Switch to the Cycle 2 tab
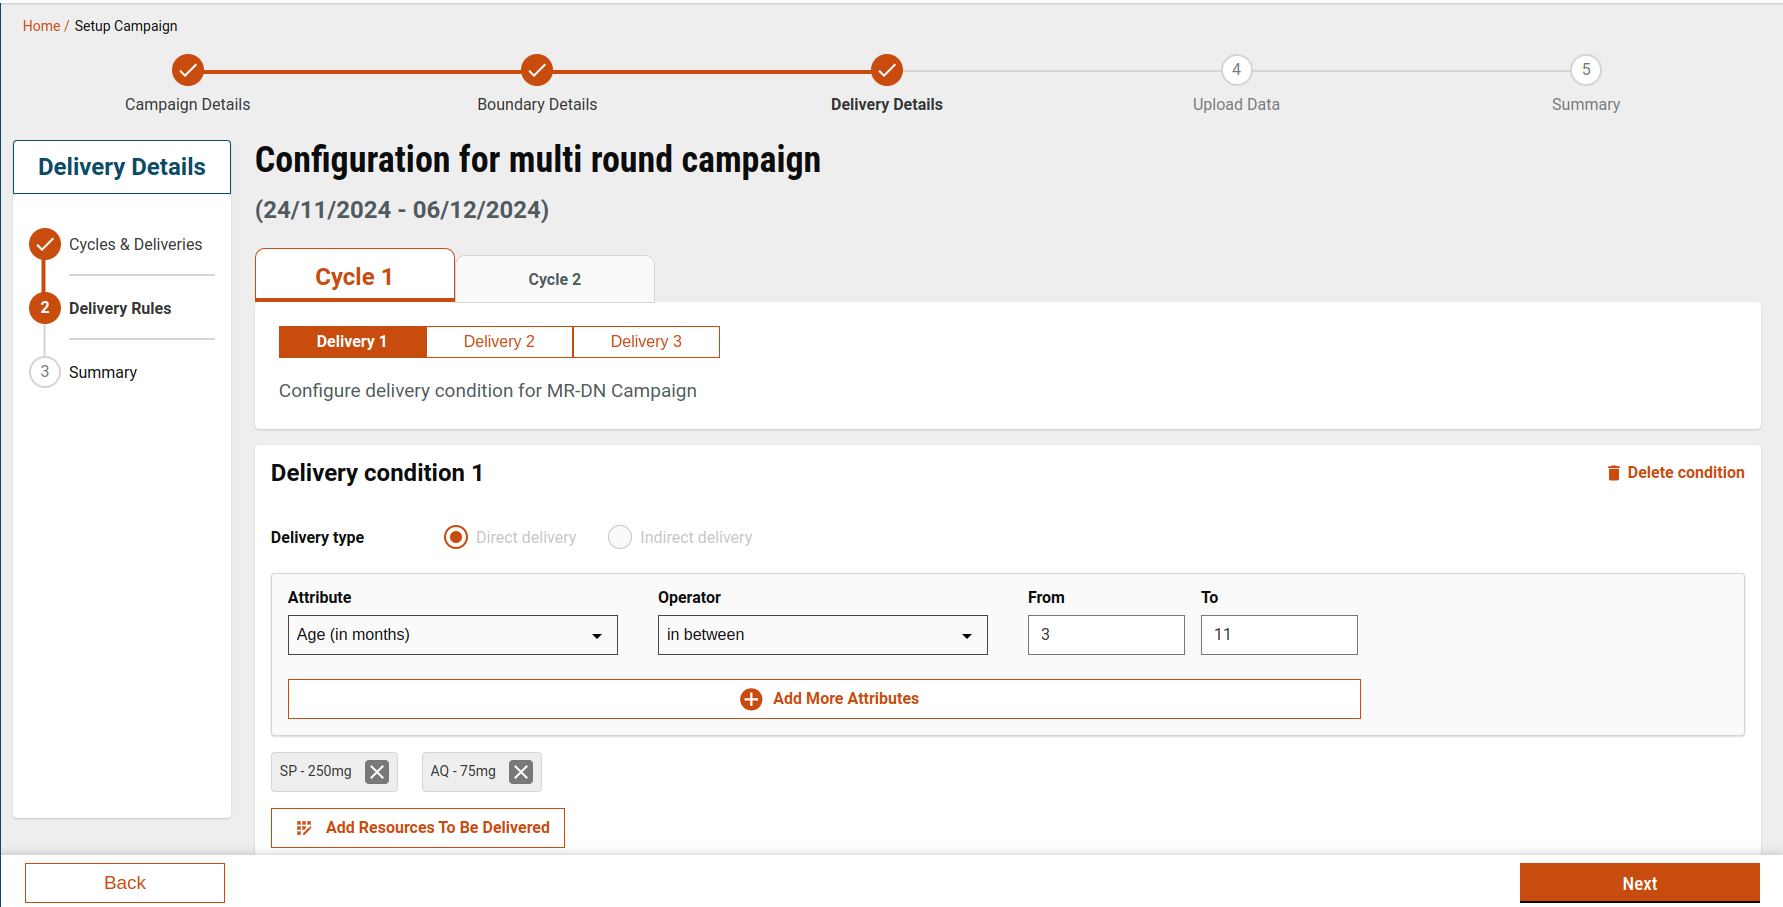1783x907 pixels. coord(554,279)
